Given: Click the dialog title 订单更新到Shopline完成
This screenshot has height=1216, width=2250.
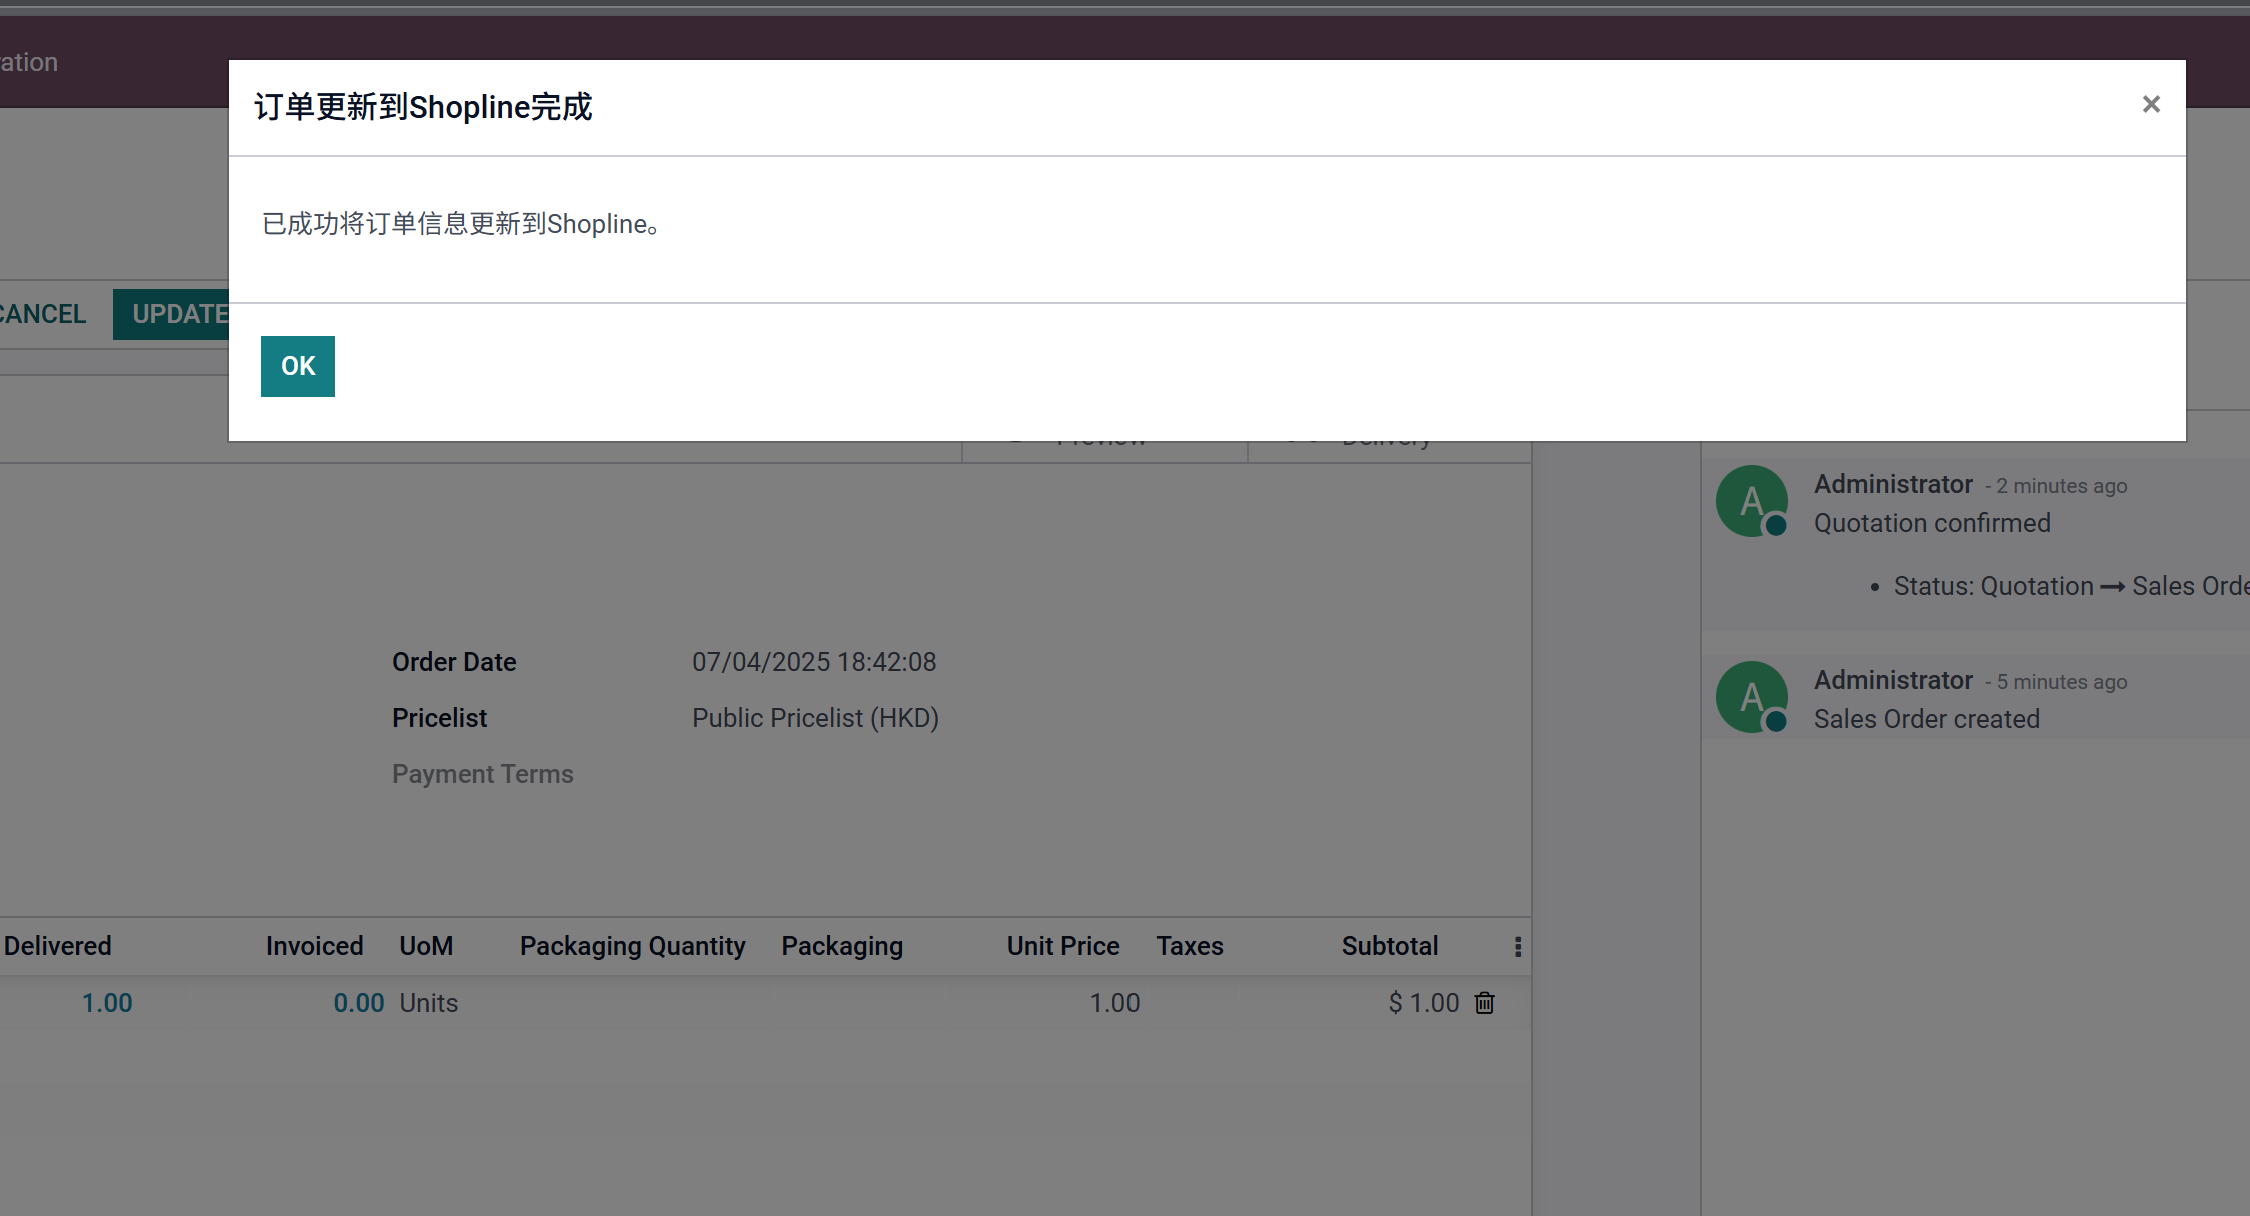Looking at the screenshot, I should (x=424, y=107).
